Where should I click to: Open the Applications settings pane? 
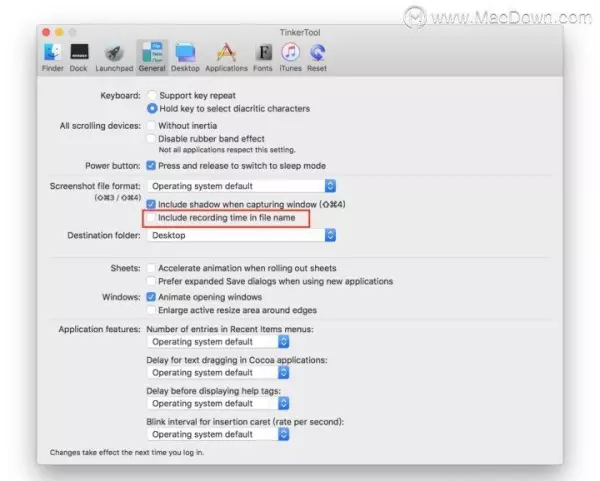click(227, 57)
